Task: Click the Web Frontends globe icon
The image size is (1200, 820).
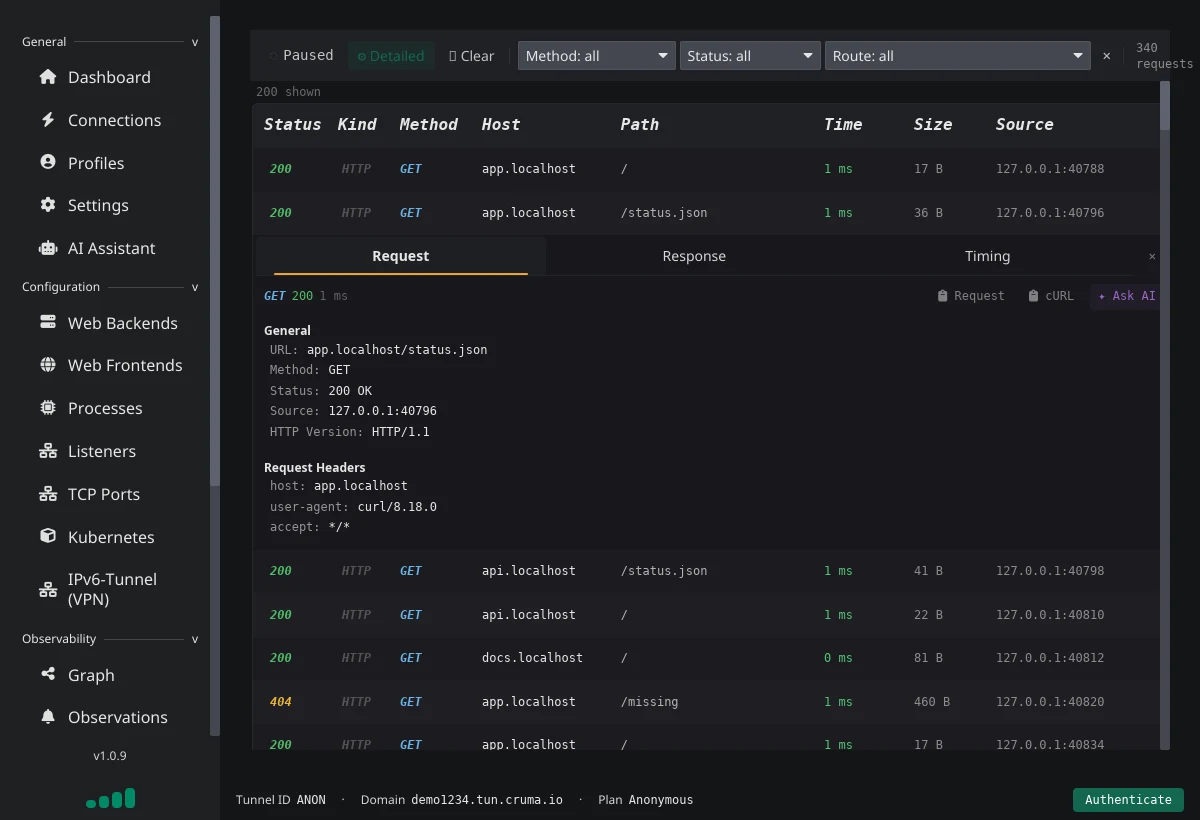Action: (48, 365)
